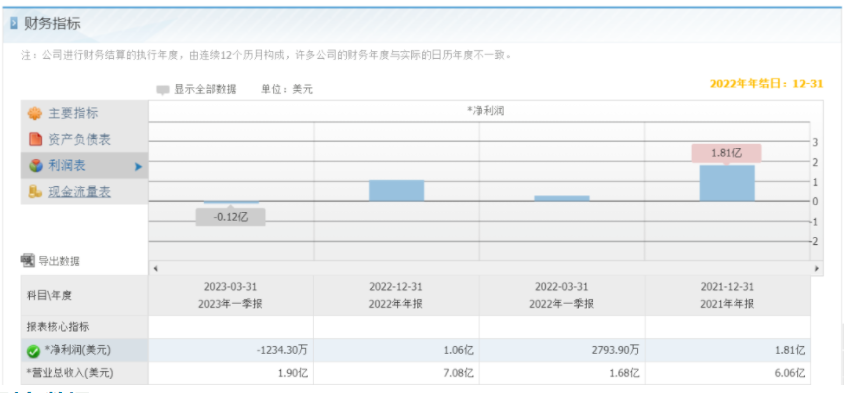The width and height of the screenshot is (845, 393).
Task: Click the 2023年一季报 column header
Action: click(231, 295)
